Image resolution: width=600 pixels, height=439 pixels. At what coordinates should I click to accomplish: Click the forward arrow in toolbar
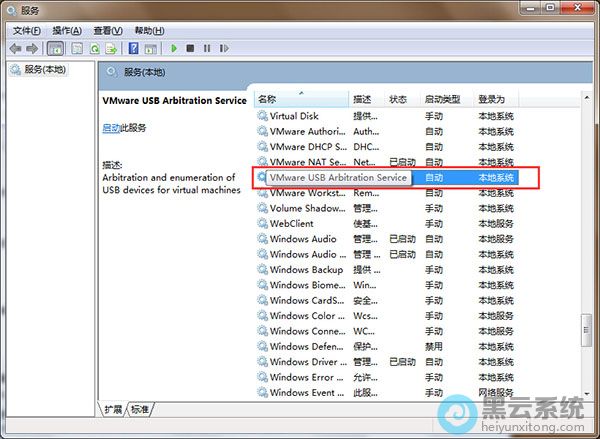click(32, 48)
